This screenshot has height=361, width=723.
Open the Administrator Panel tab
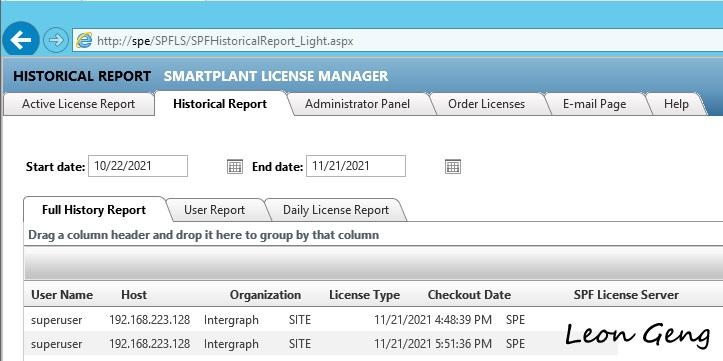pyautogui.click(x=357, y=104)
